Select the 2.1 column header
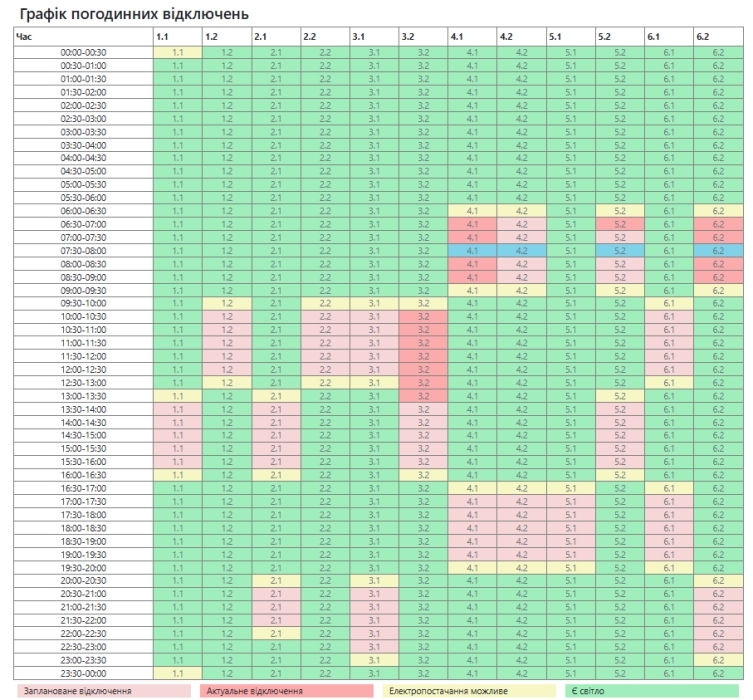Image resolution: width=753 pixels, height=700 pixels. (261, 37)
